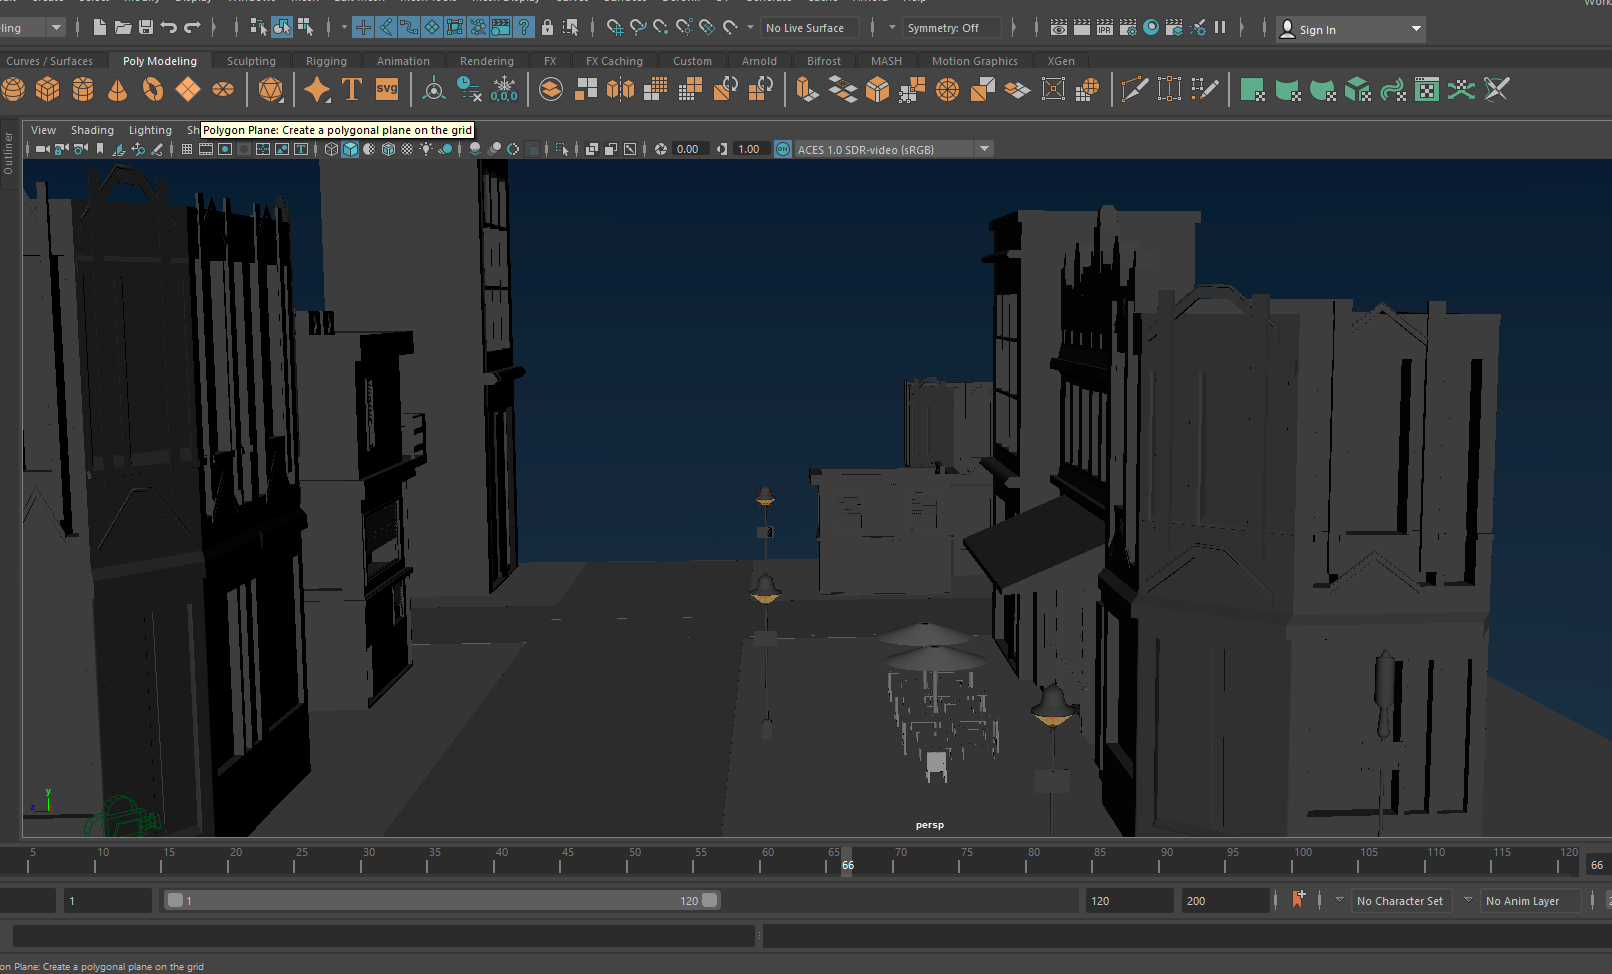Click the orange Polygon Type text tool

[x=352, y=90]
